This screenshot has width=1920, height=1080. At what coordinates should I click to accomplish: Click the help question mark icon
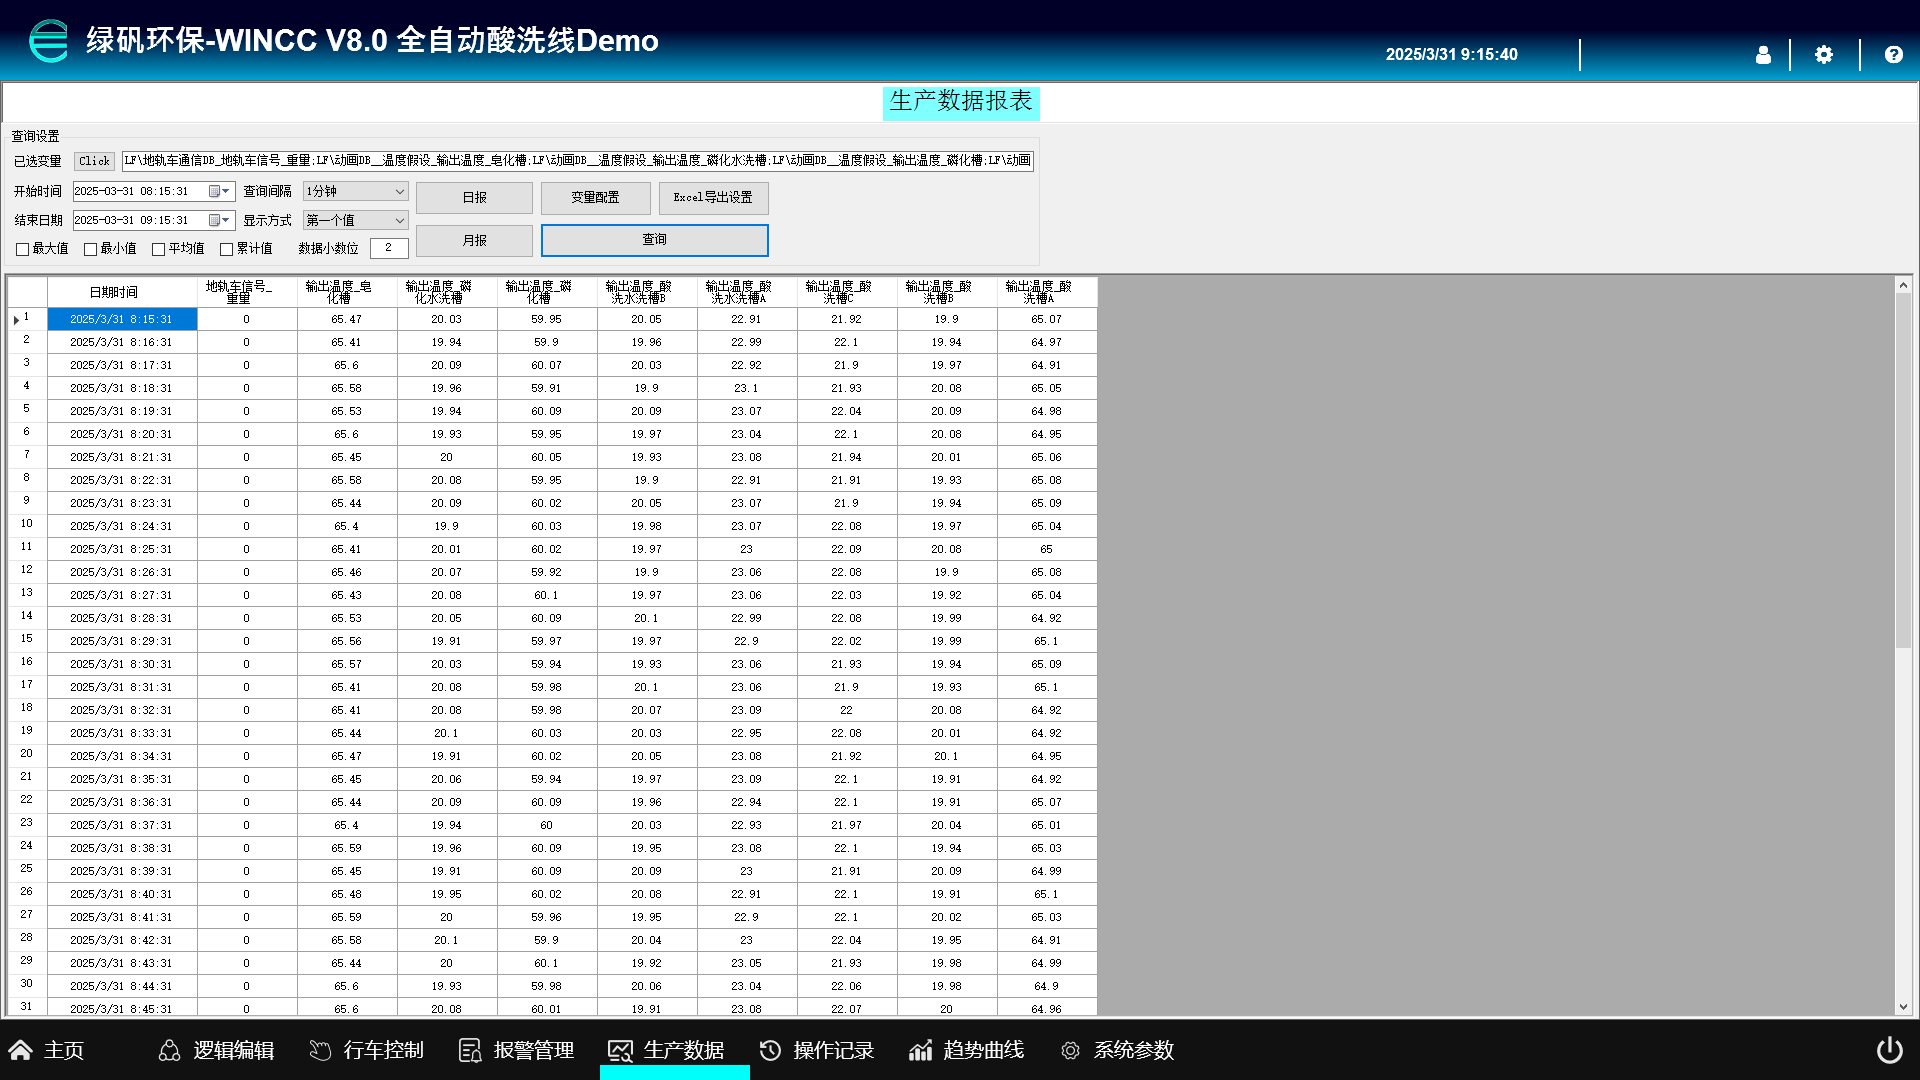1893,55
